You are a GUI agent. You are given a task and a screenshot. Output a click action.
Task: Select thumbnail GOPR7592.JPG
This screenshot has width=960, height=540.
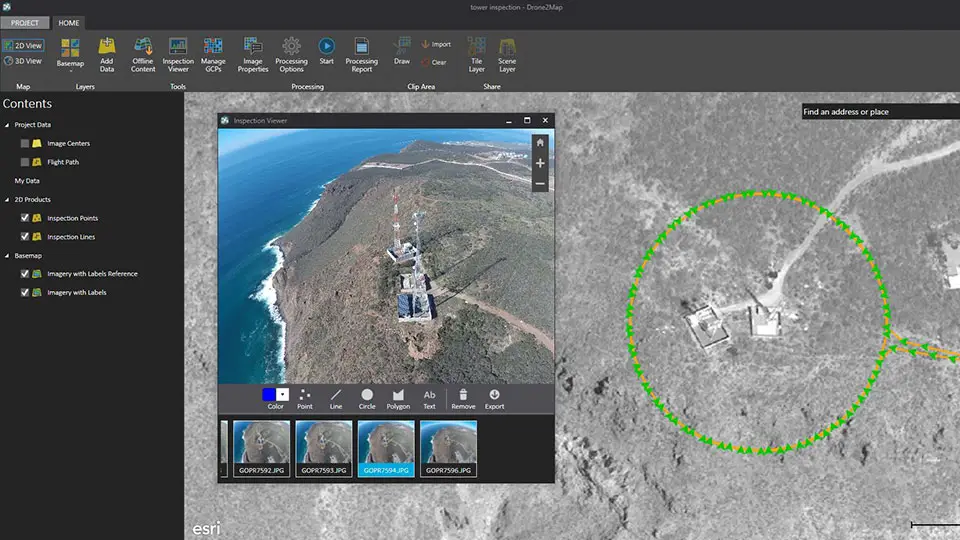tap(261, 448)
